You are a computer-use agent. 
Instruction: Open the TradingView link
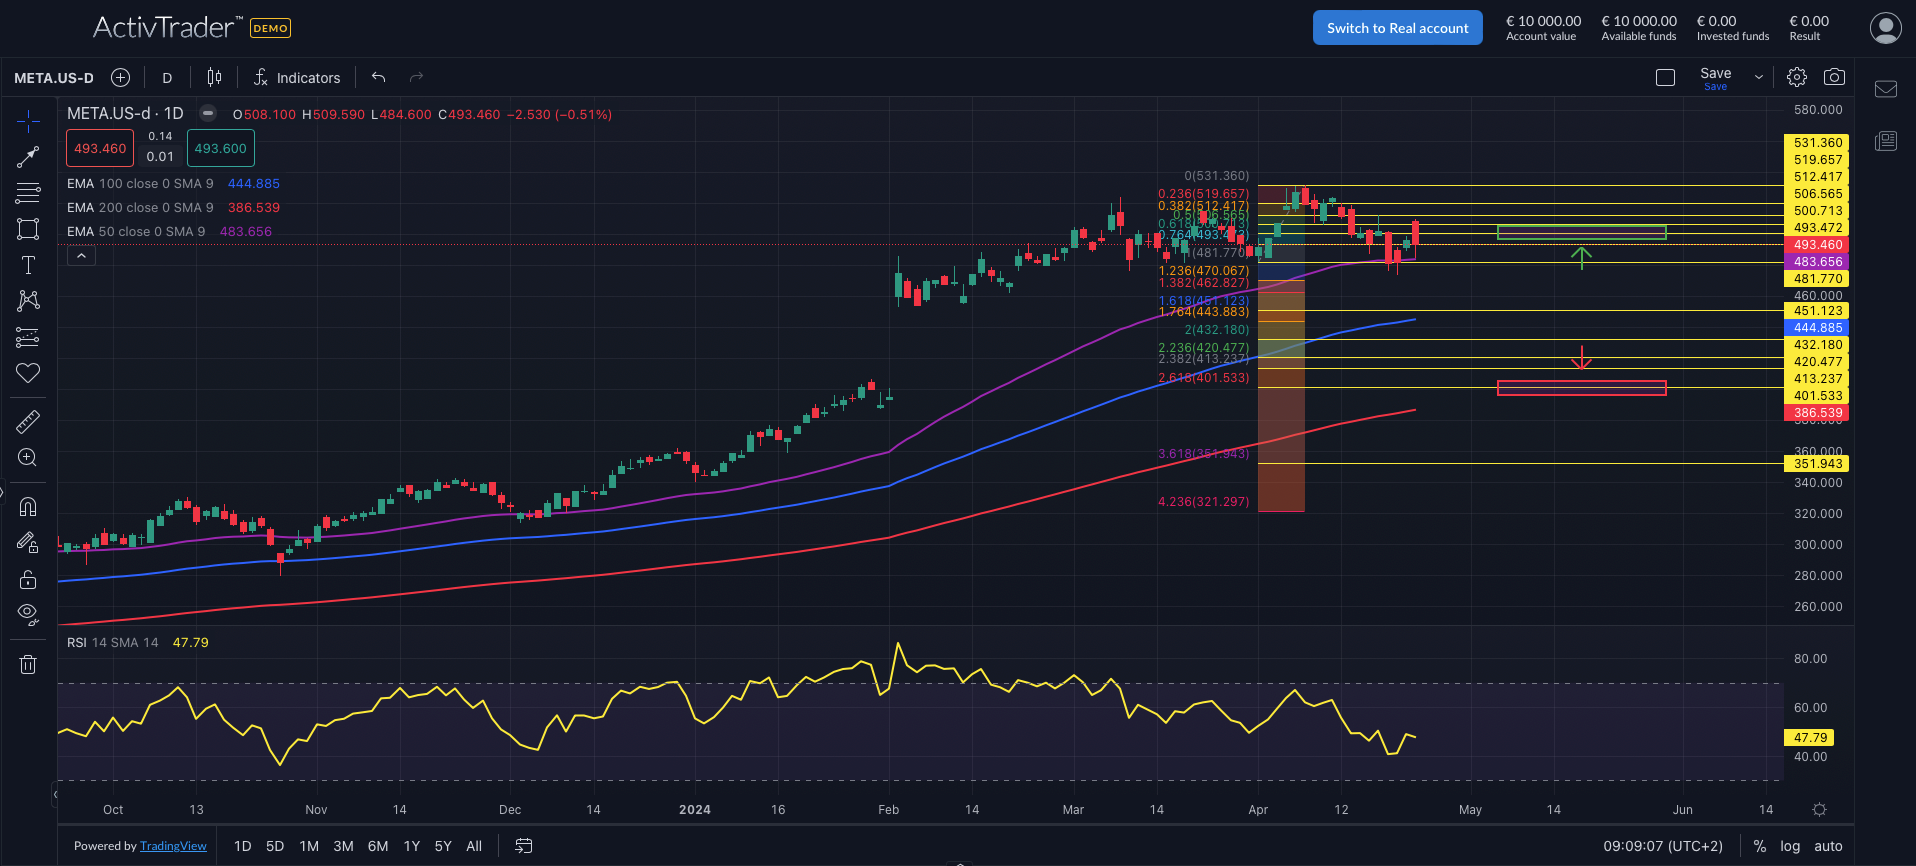173,846
